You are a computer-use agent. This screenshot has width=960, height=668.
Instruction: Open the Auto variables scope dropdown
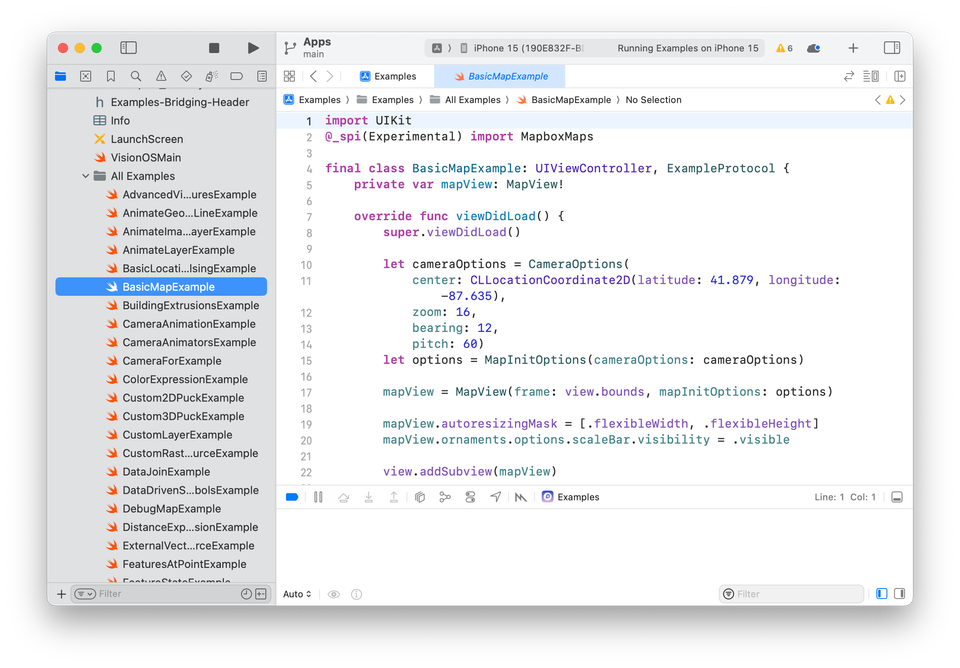tap(297, 594)
